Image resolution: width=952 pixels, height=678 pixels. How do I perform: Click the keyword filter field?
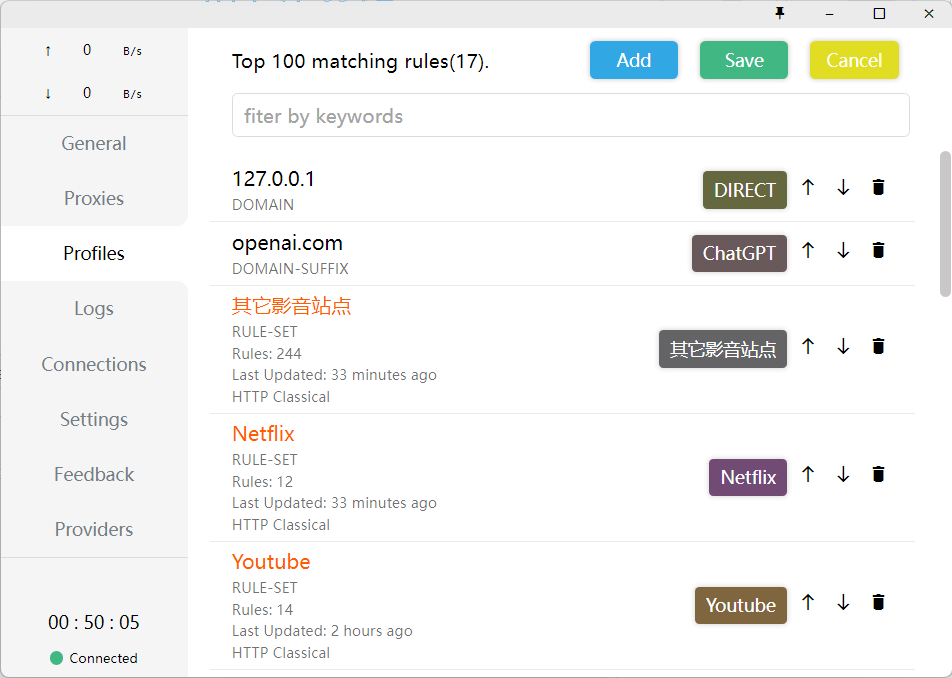pyautogui.click(x=570, y=115)
